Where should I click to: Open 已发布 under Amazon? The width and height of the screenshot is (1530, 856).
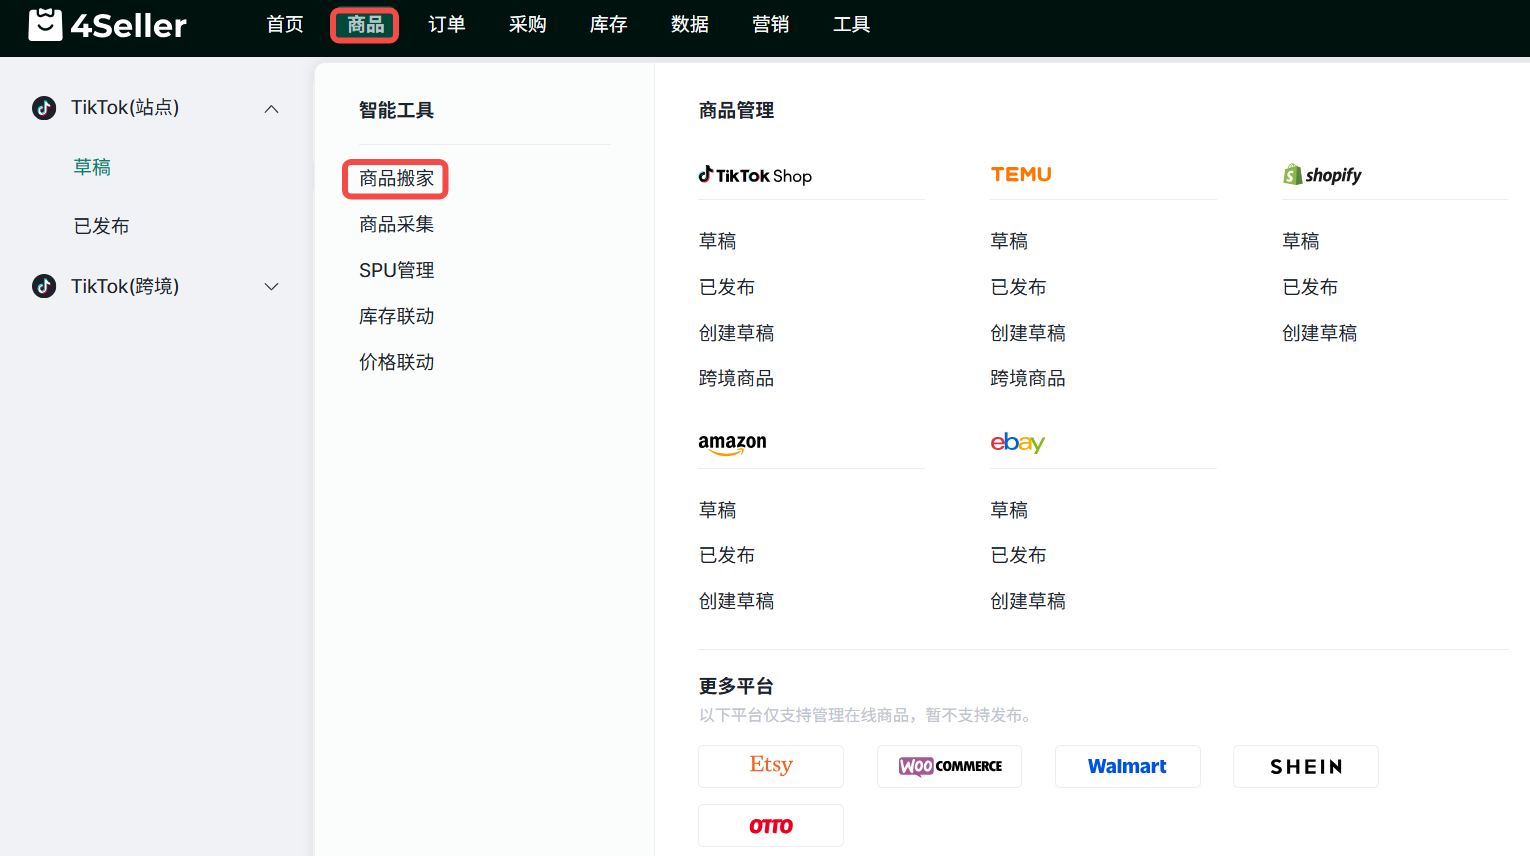(726, 555)
